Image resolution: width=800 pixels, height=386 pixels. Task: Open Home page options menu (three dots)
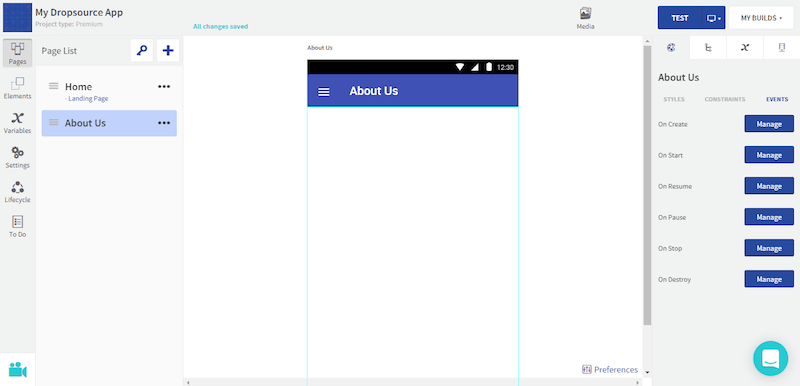pos(164,87)
